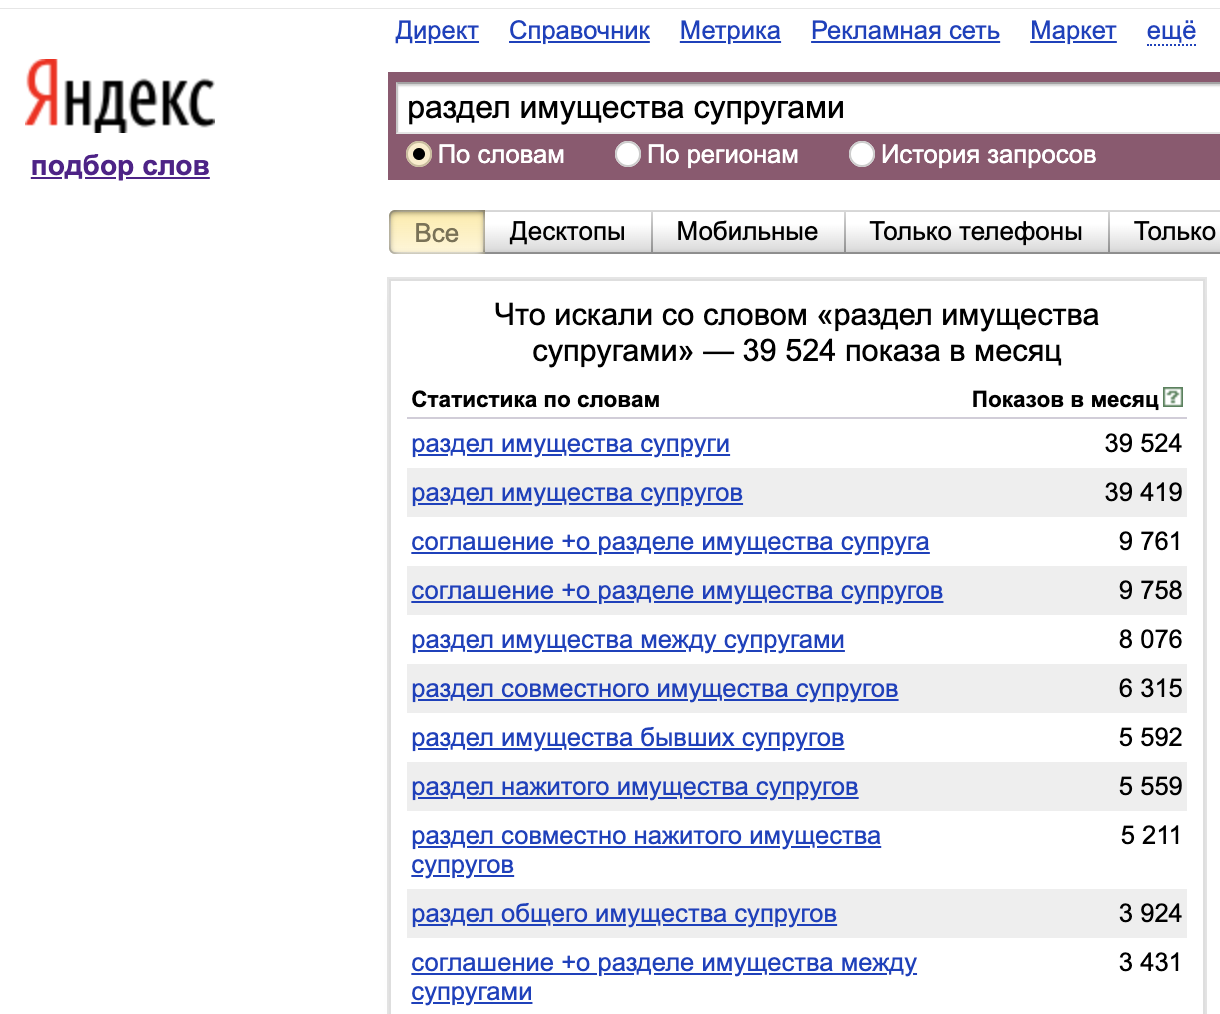Open the "Директ" link
The width and height of the screenshot is (1220, 1014).
[x=437, y=31]
